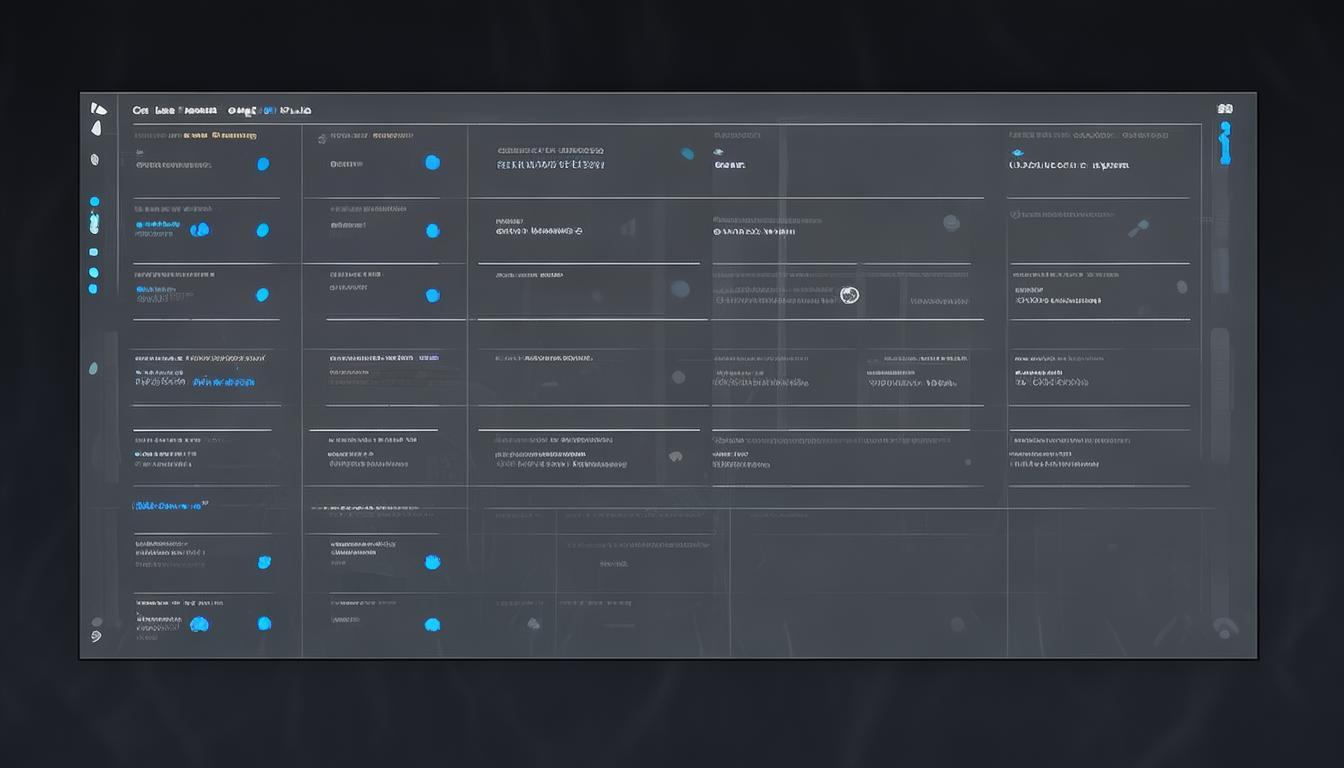Click the globe icon in the fourth column
Image resolution: width=1344 pixels, height=768 pixels.
pyautogui.click(x=849, y=295)
